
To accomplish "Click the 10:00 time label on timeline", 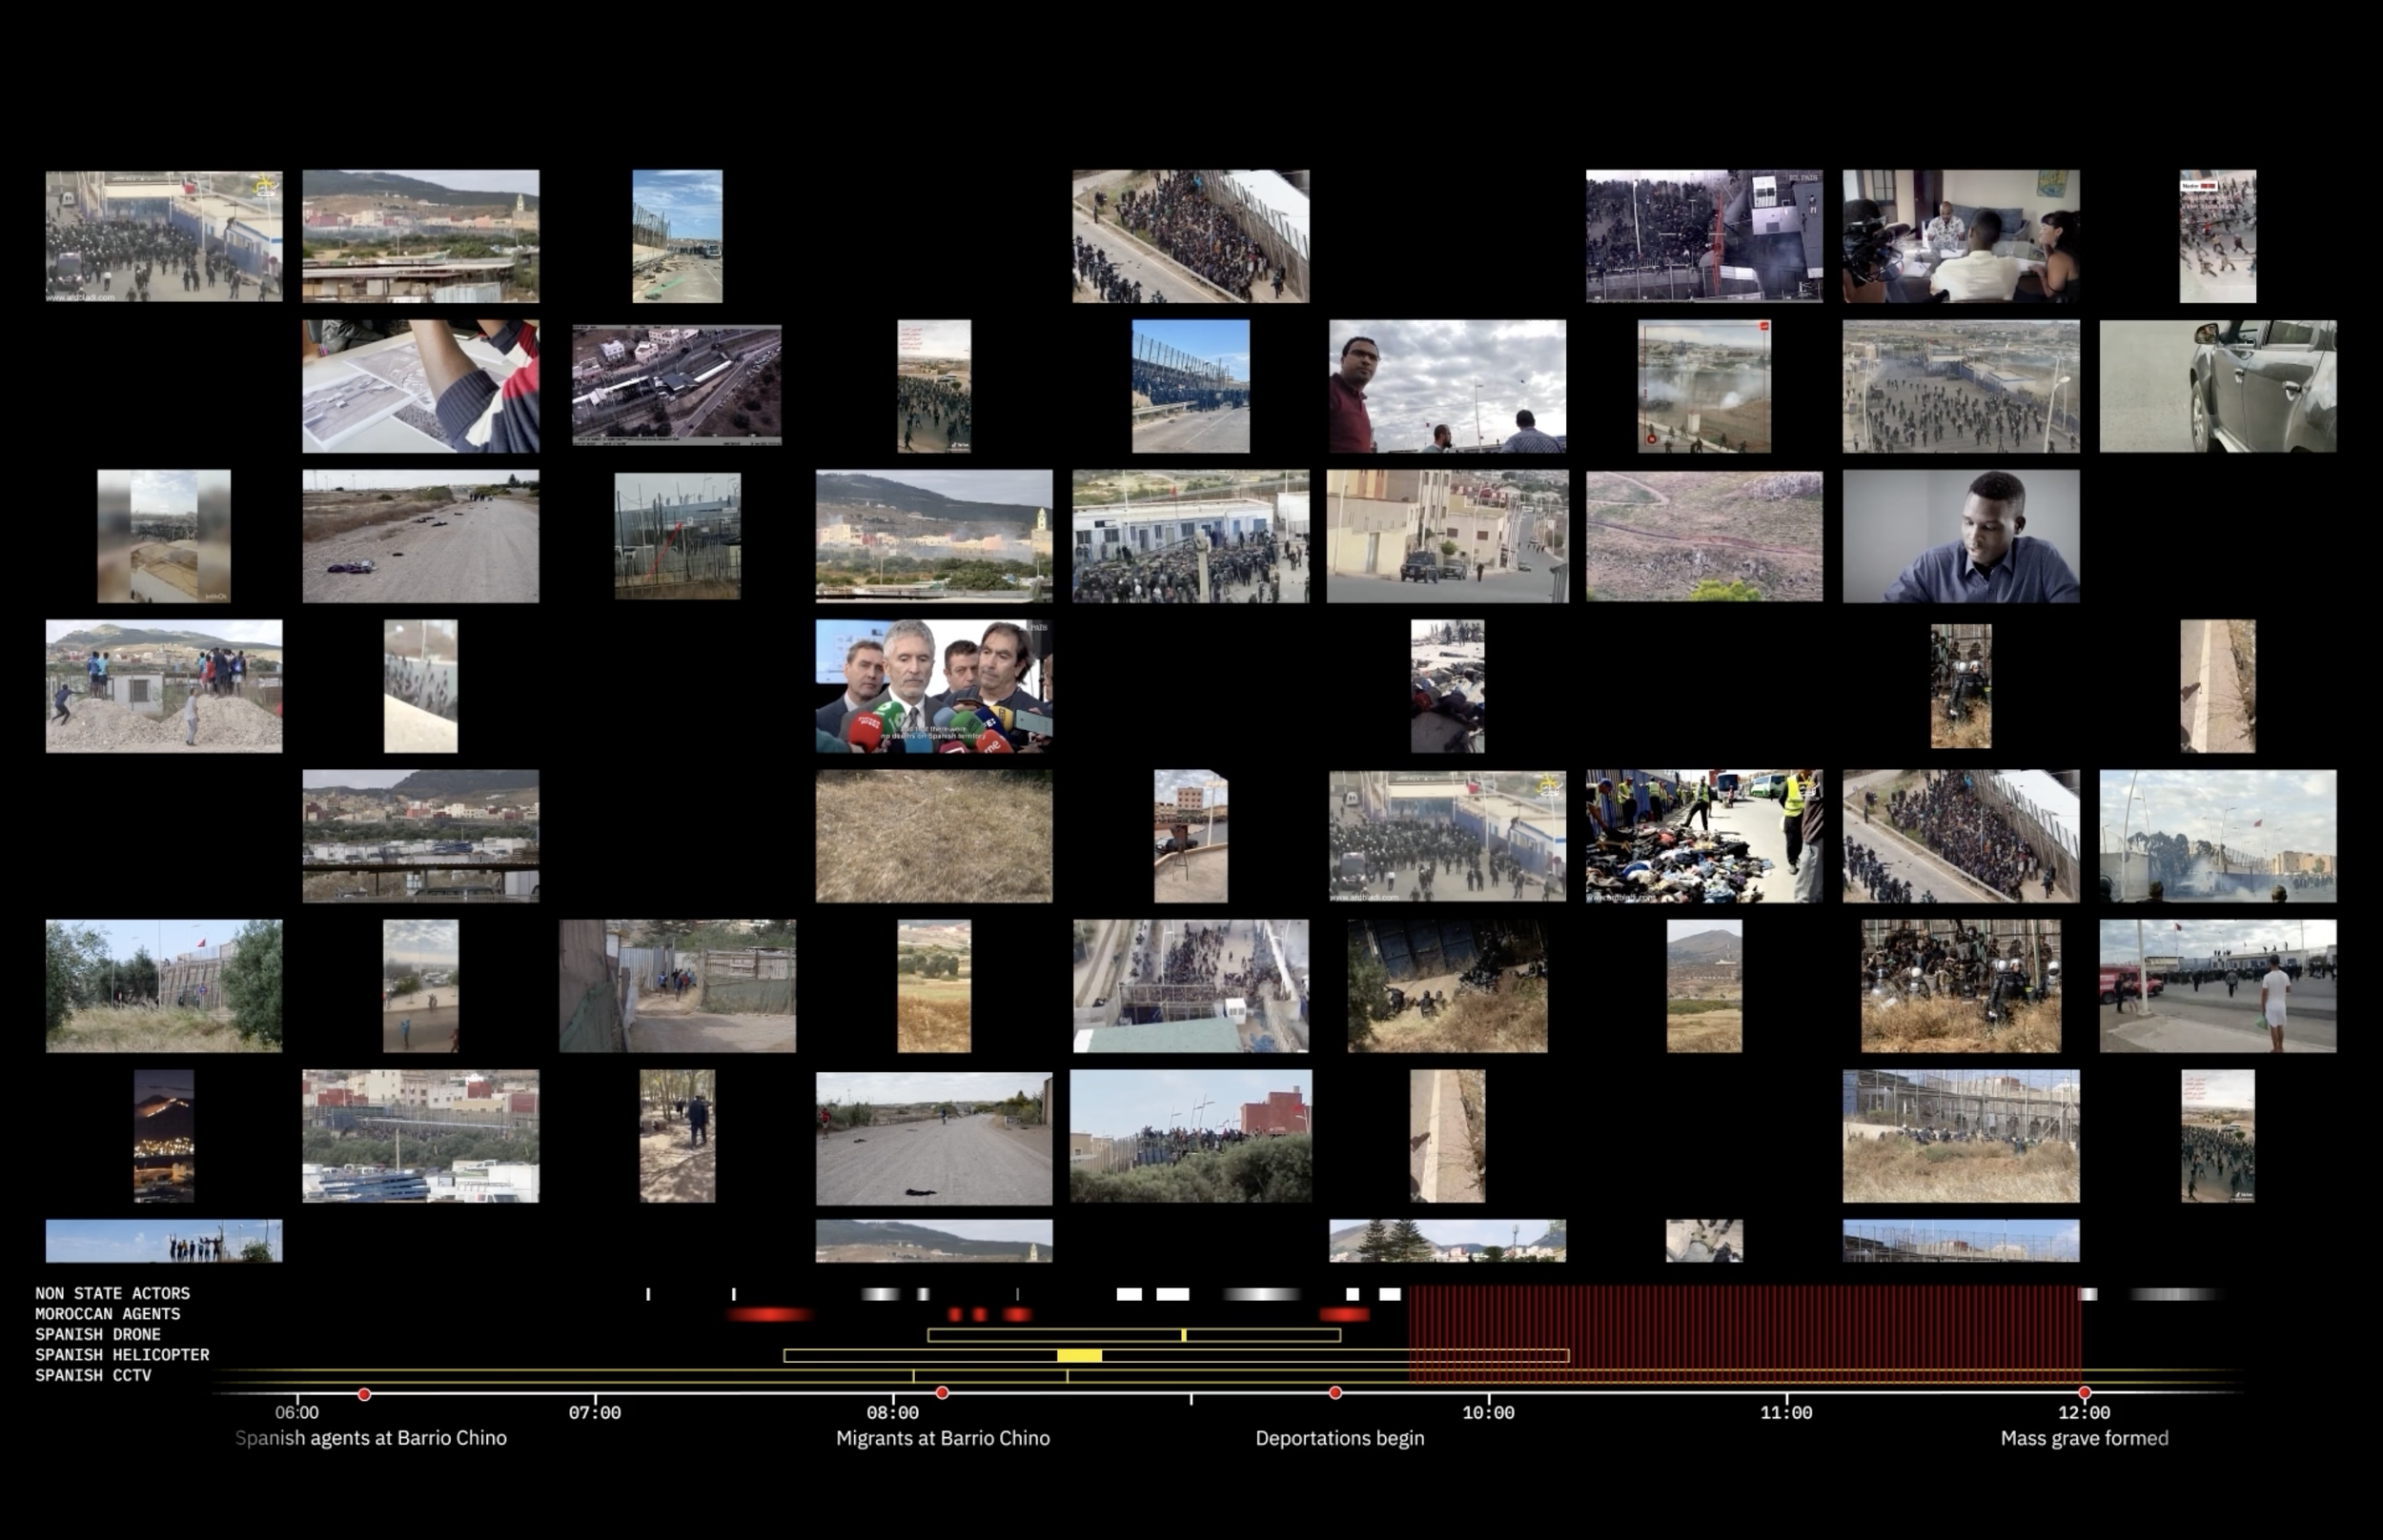I will [1488, 1412].
